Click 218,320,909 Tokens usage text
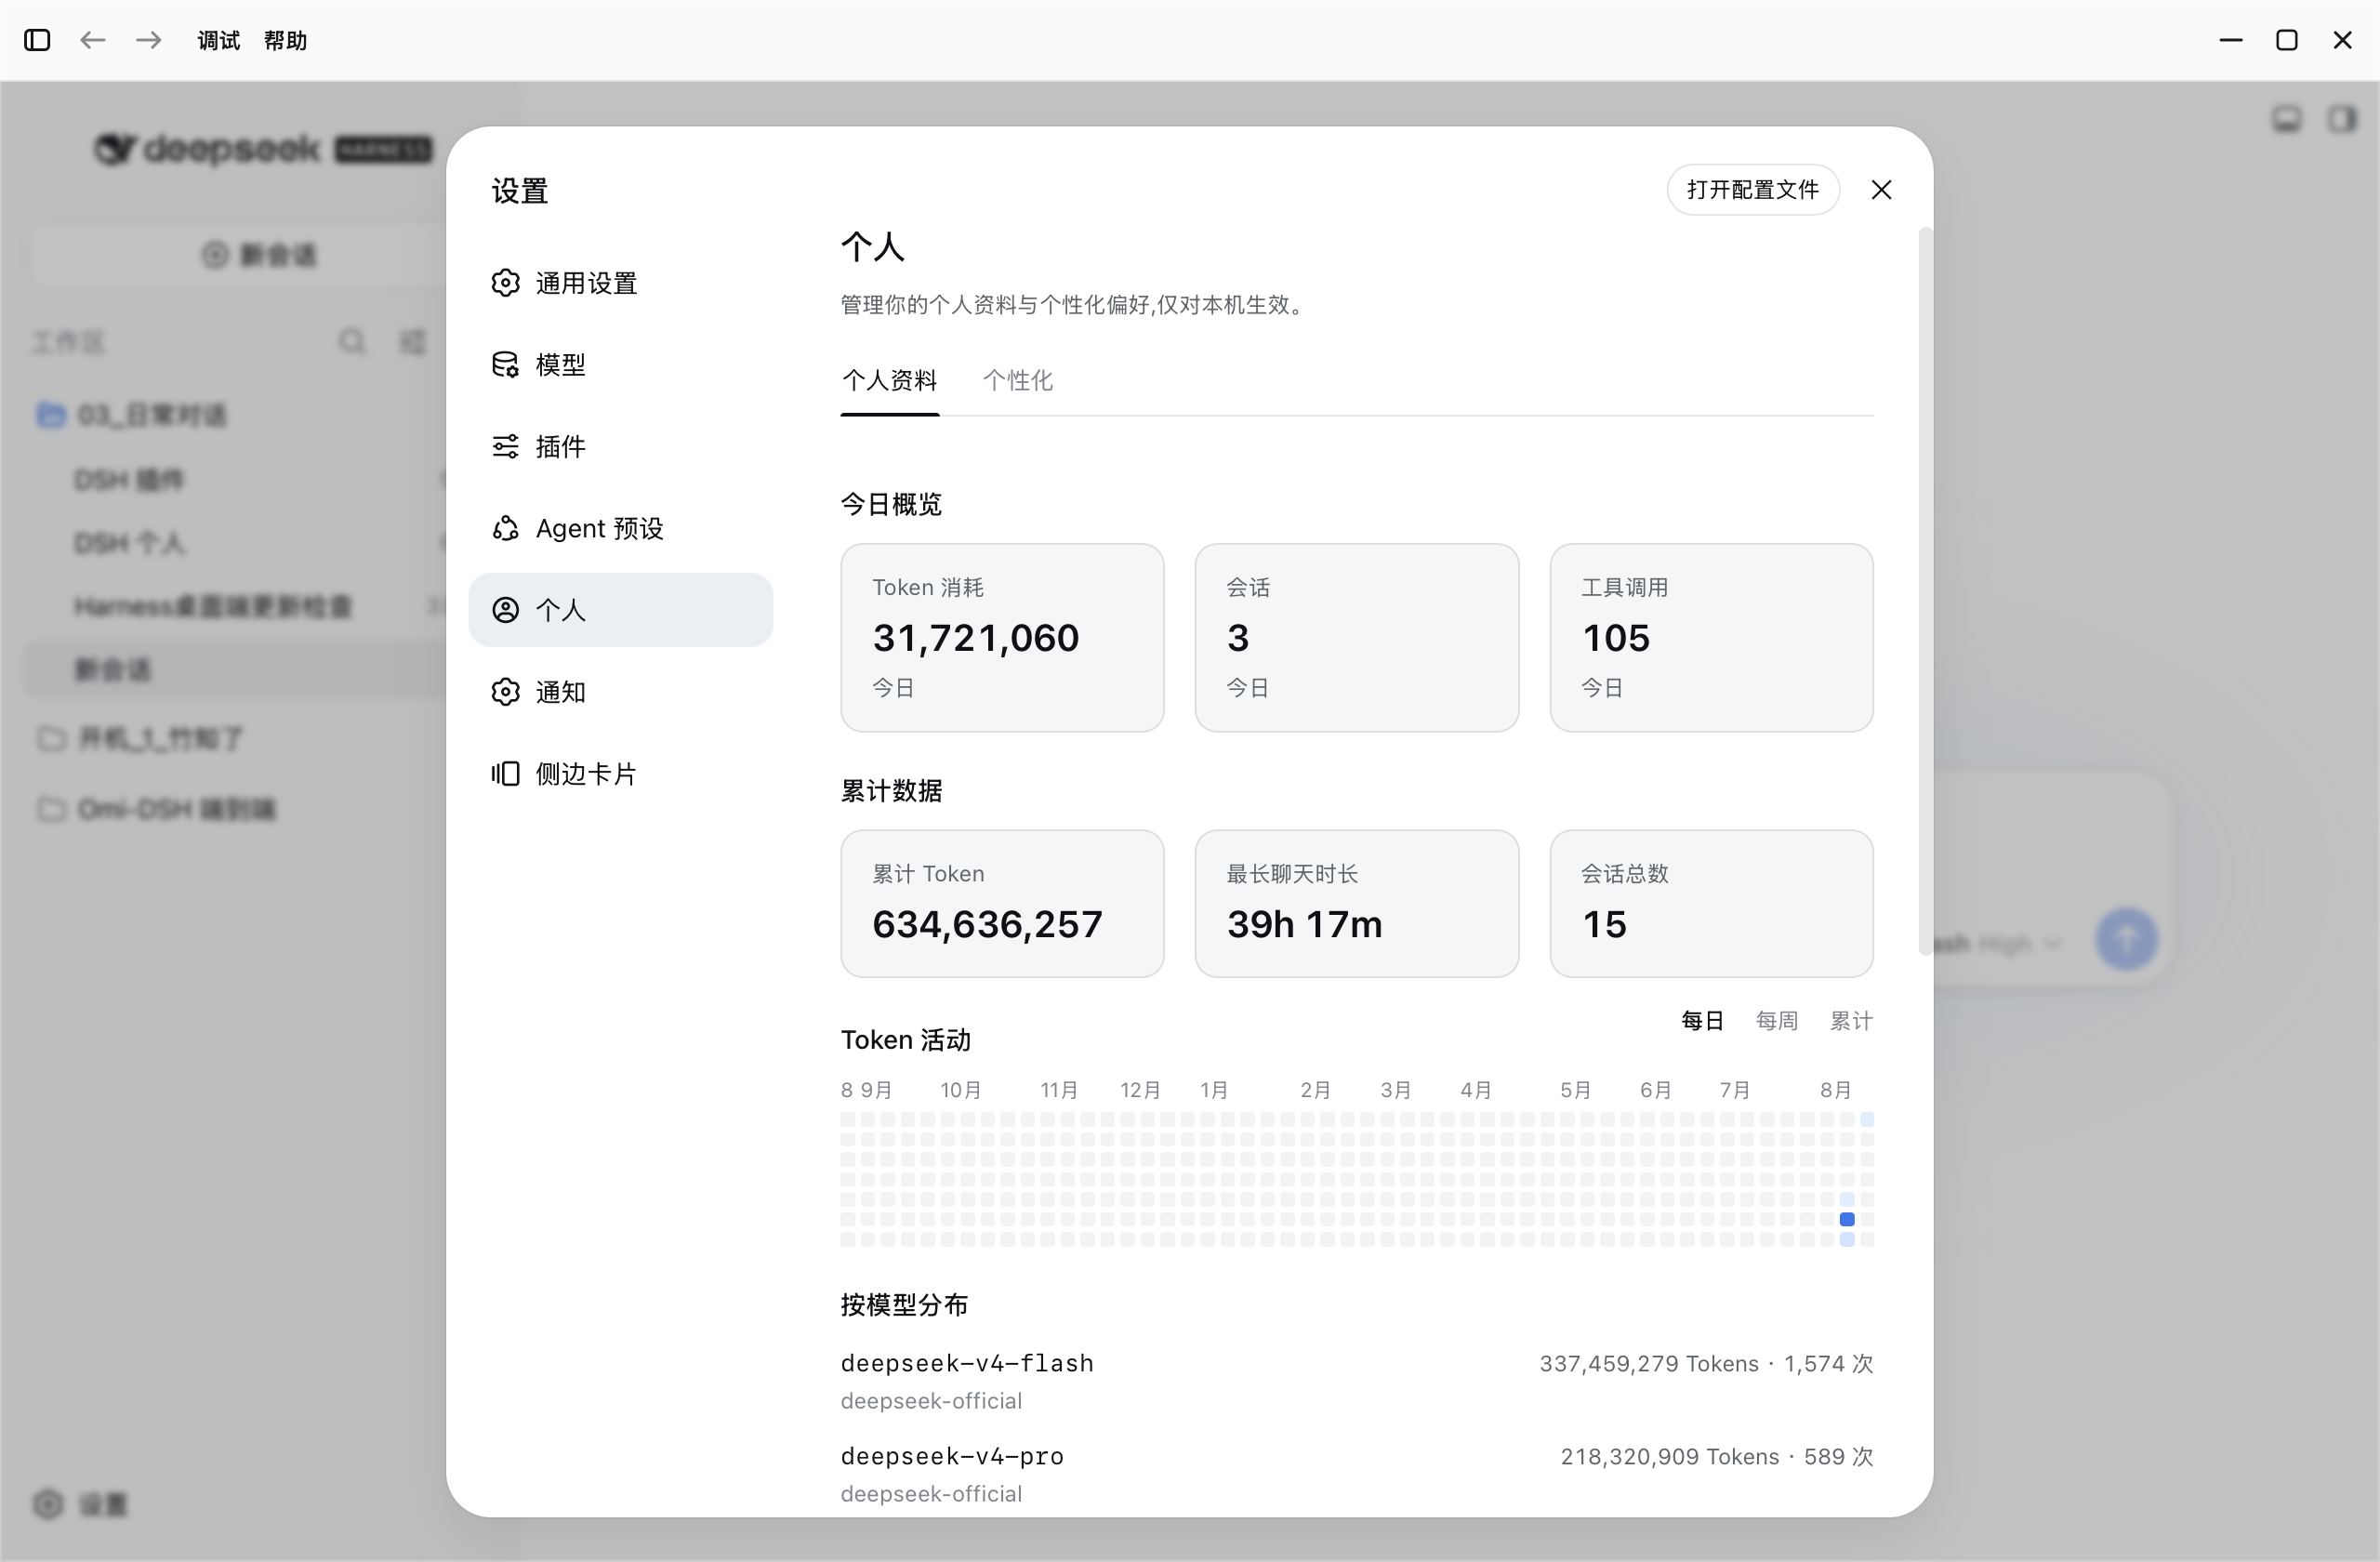 (x=1670, y=1457)
